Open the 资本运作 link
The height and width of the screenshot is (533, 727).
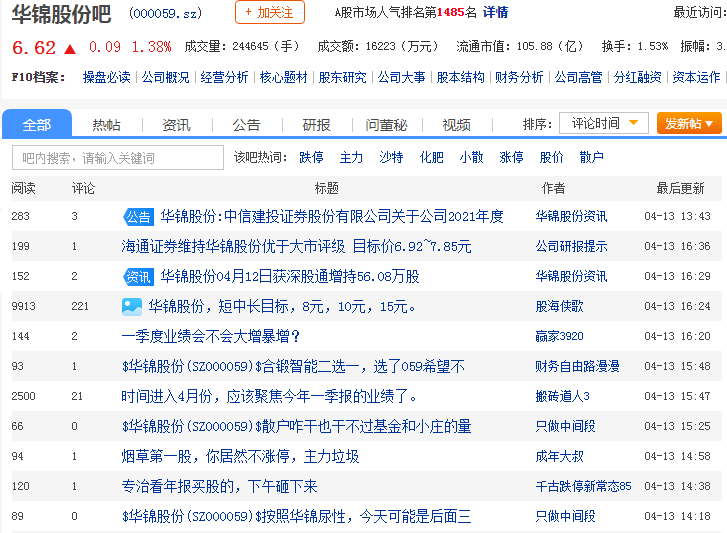696,77
